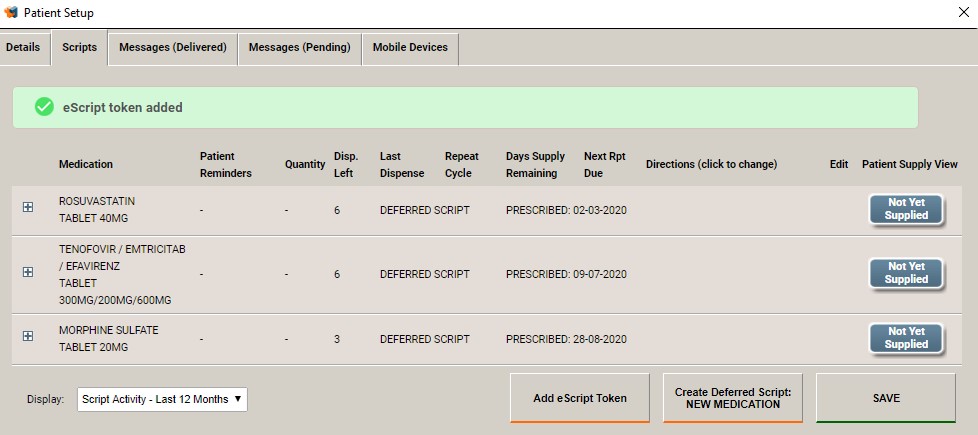Viewport: 978px width, 435px height.
Task: Expand the Morphine Sulfate row plus icon
Action: tap(28, 336)
